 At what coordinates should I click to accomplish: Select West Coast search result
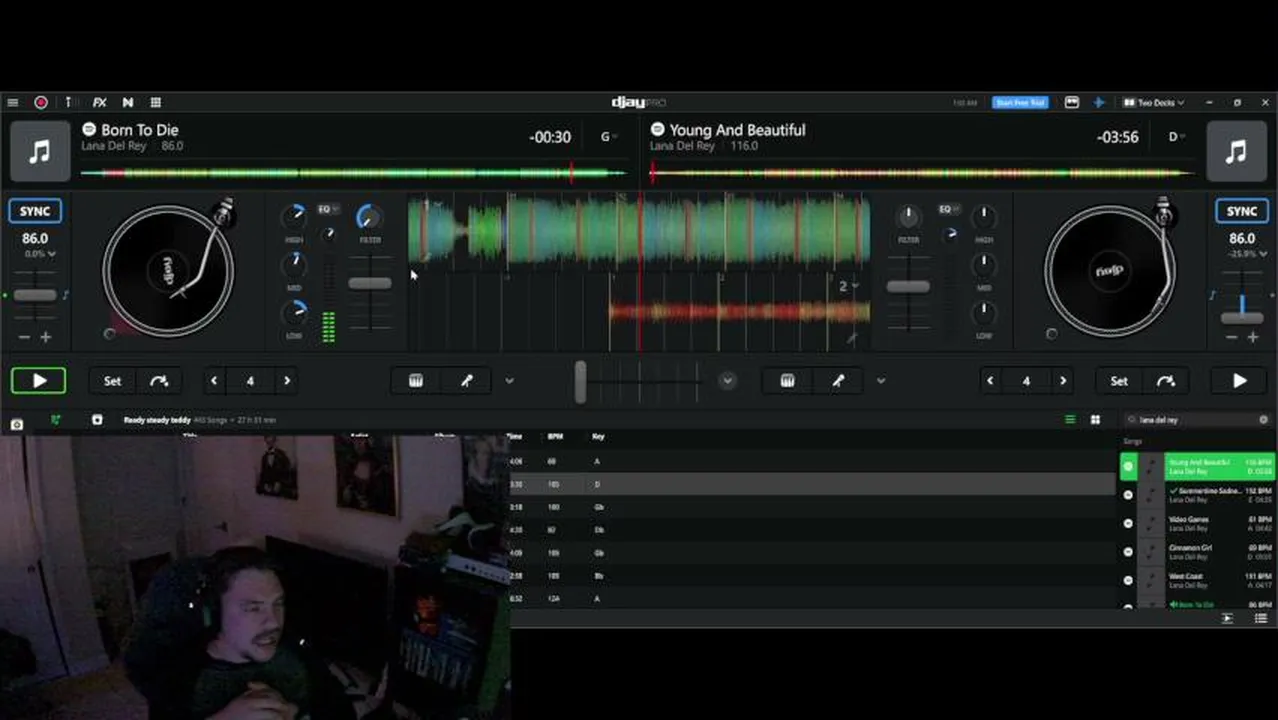[1198, 580]
